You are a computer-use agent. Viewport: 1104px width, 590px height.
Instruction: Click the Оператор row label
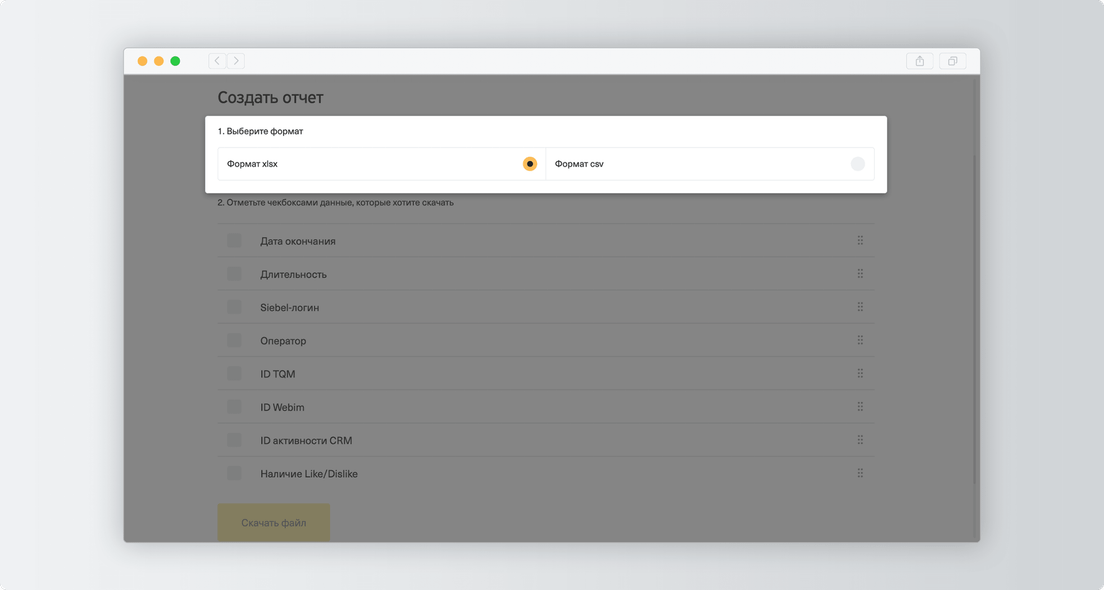[x=283, y=341]
